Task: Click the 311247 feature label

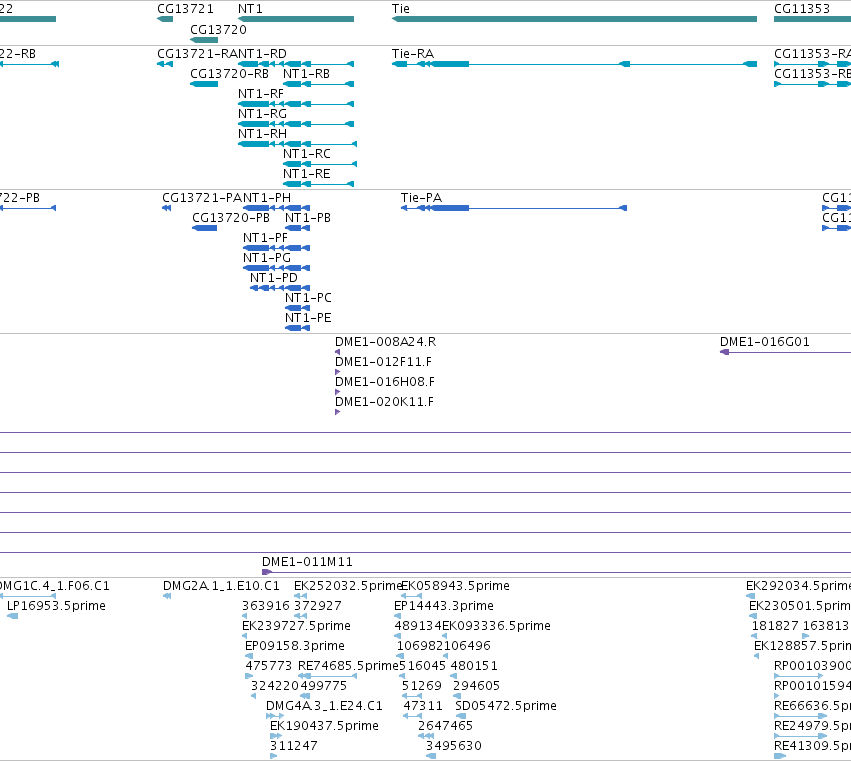Action: (x=294, y=746)
